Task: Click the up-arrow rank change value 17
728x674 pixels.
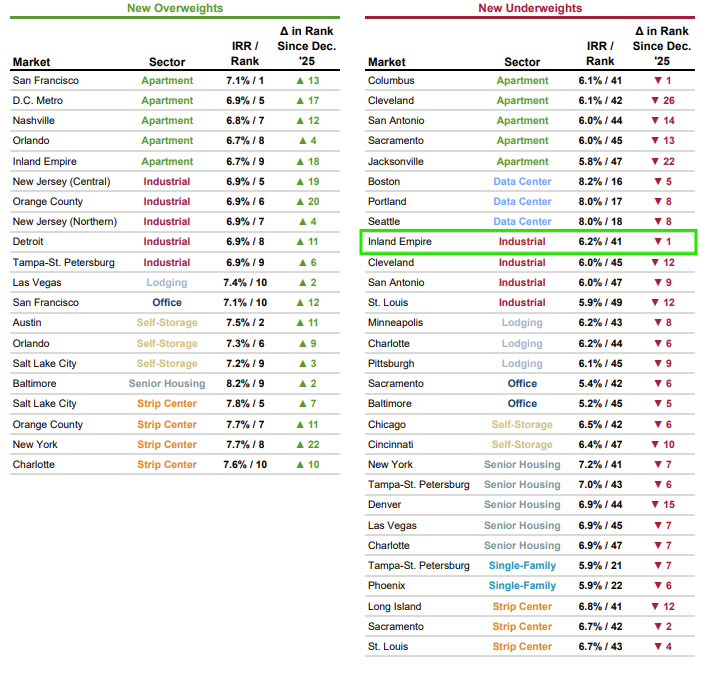Action: pyautogui.click(x=307, y=100)
